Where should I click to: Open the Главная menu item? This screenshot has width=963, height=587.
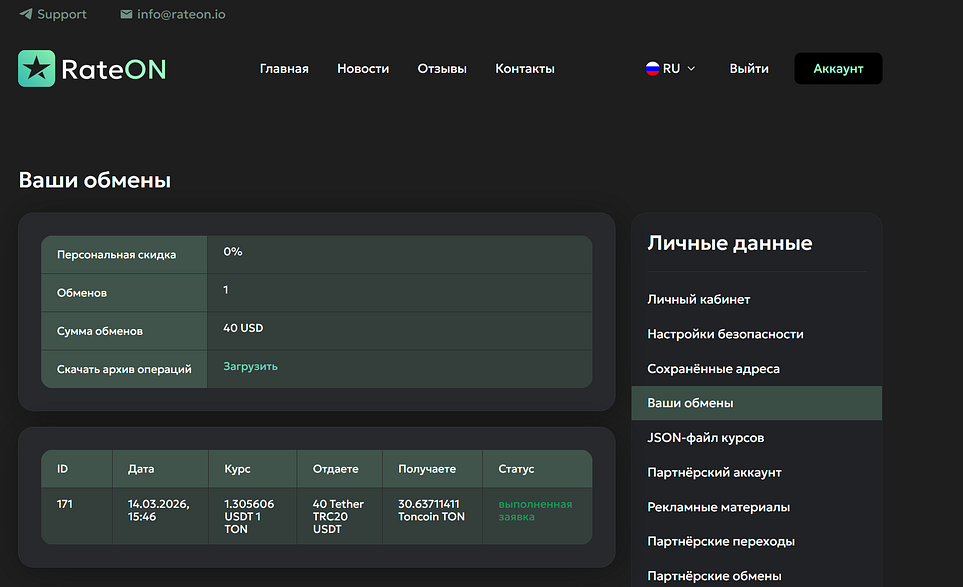tap(284, 69)
